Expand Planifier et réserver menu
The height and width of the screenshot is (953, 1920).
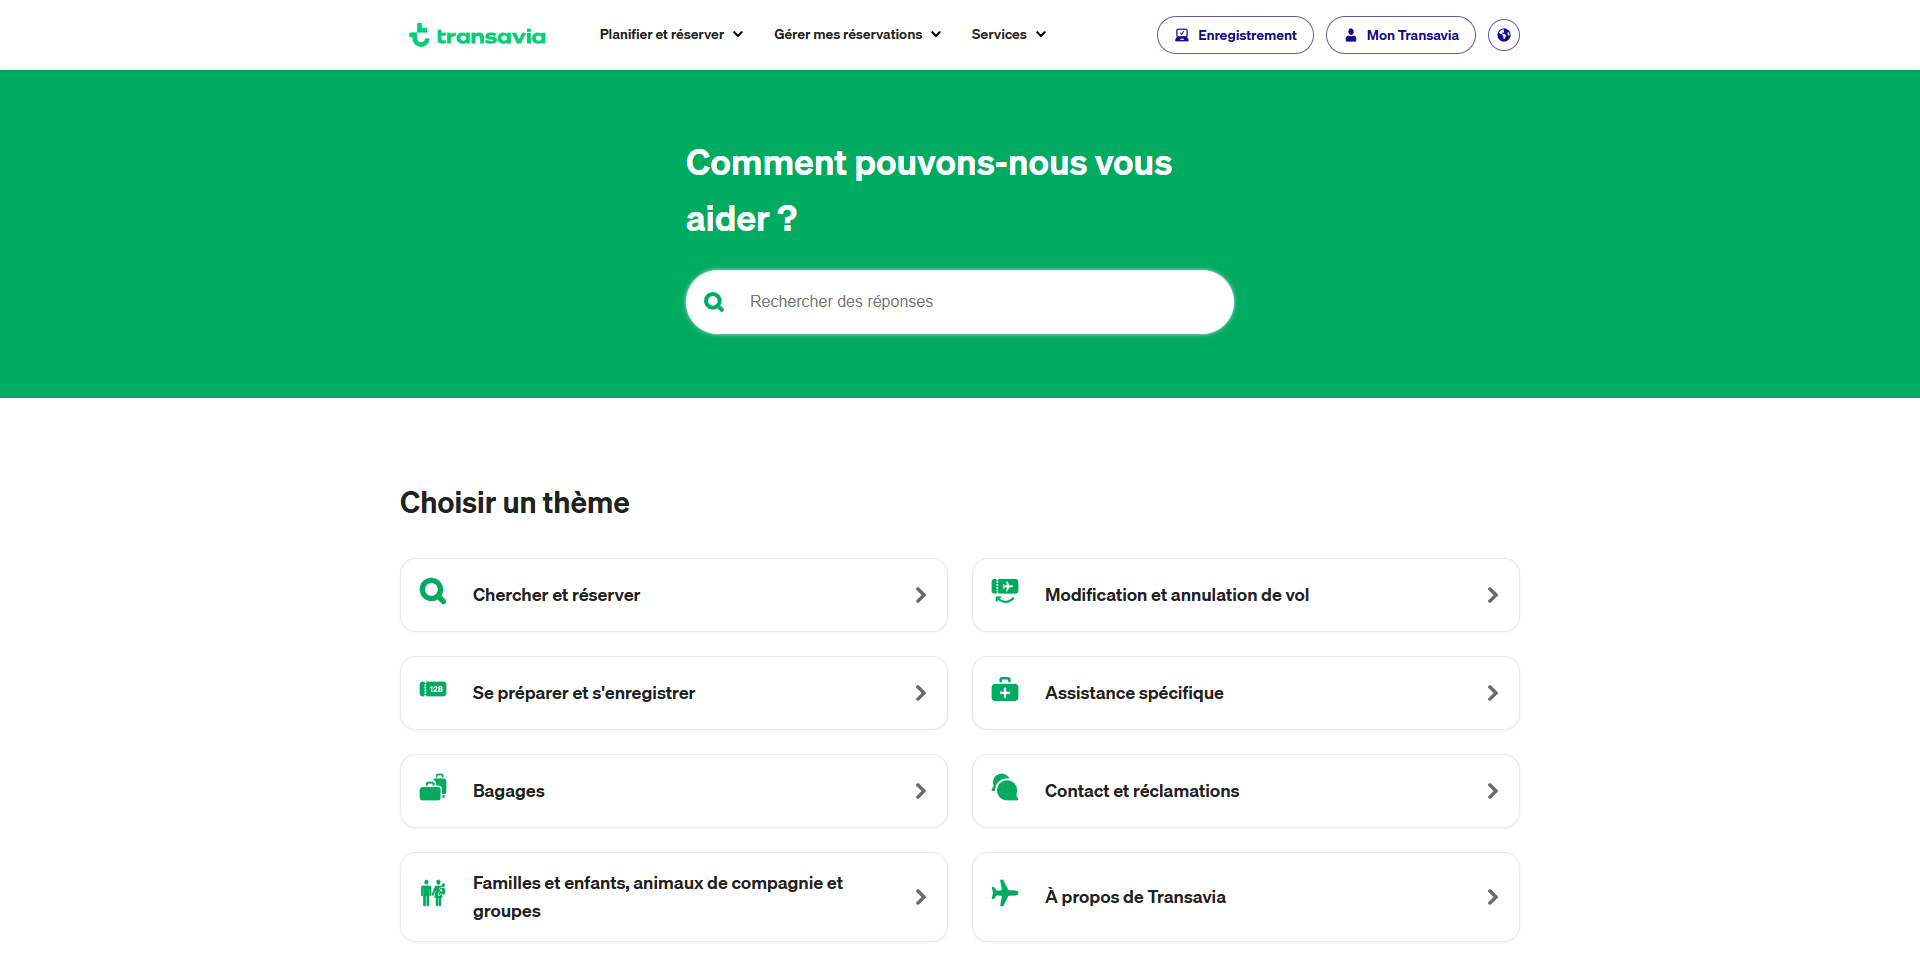pos(671,34)
